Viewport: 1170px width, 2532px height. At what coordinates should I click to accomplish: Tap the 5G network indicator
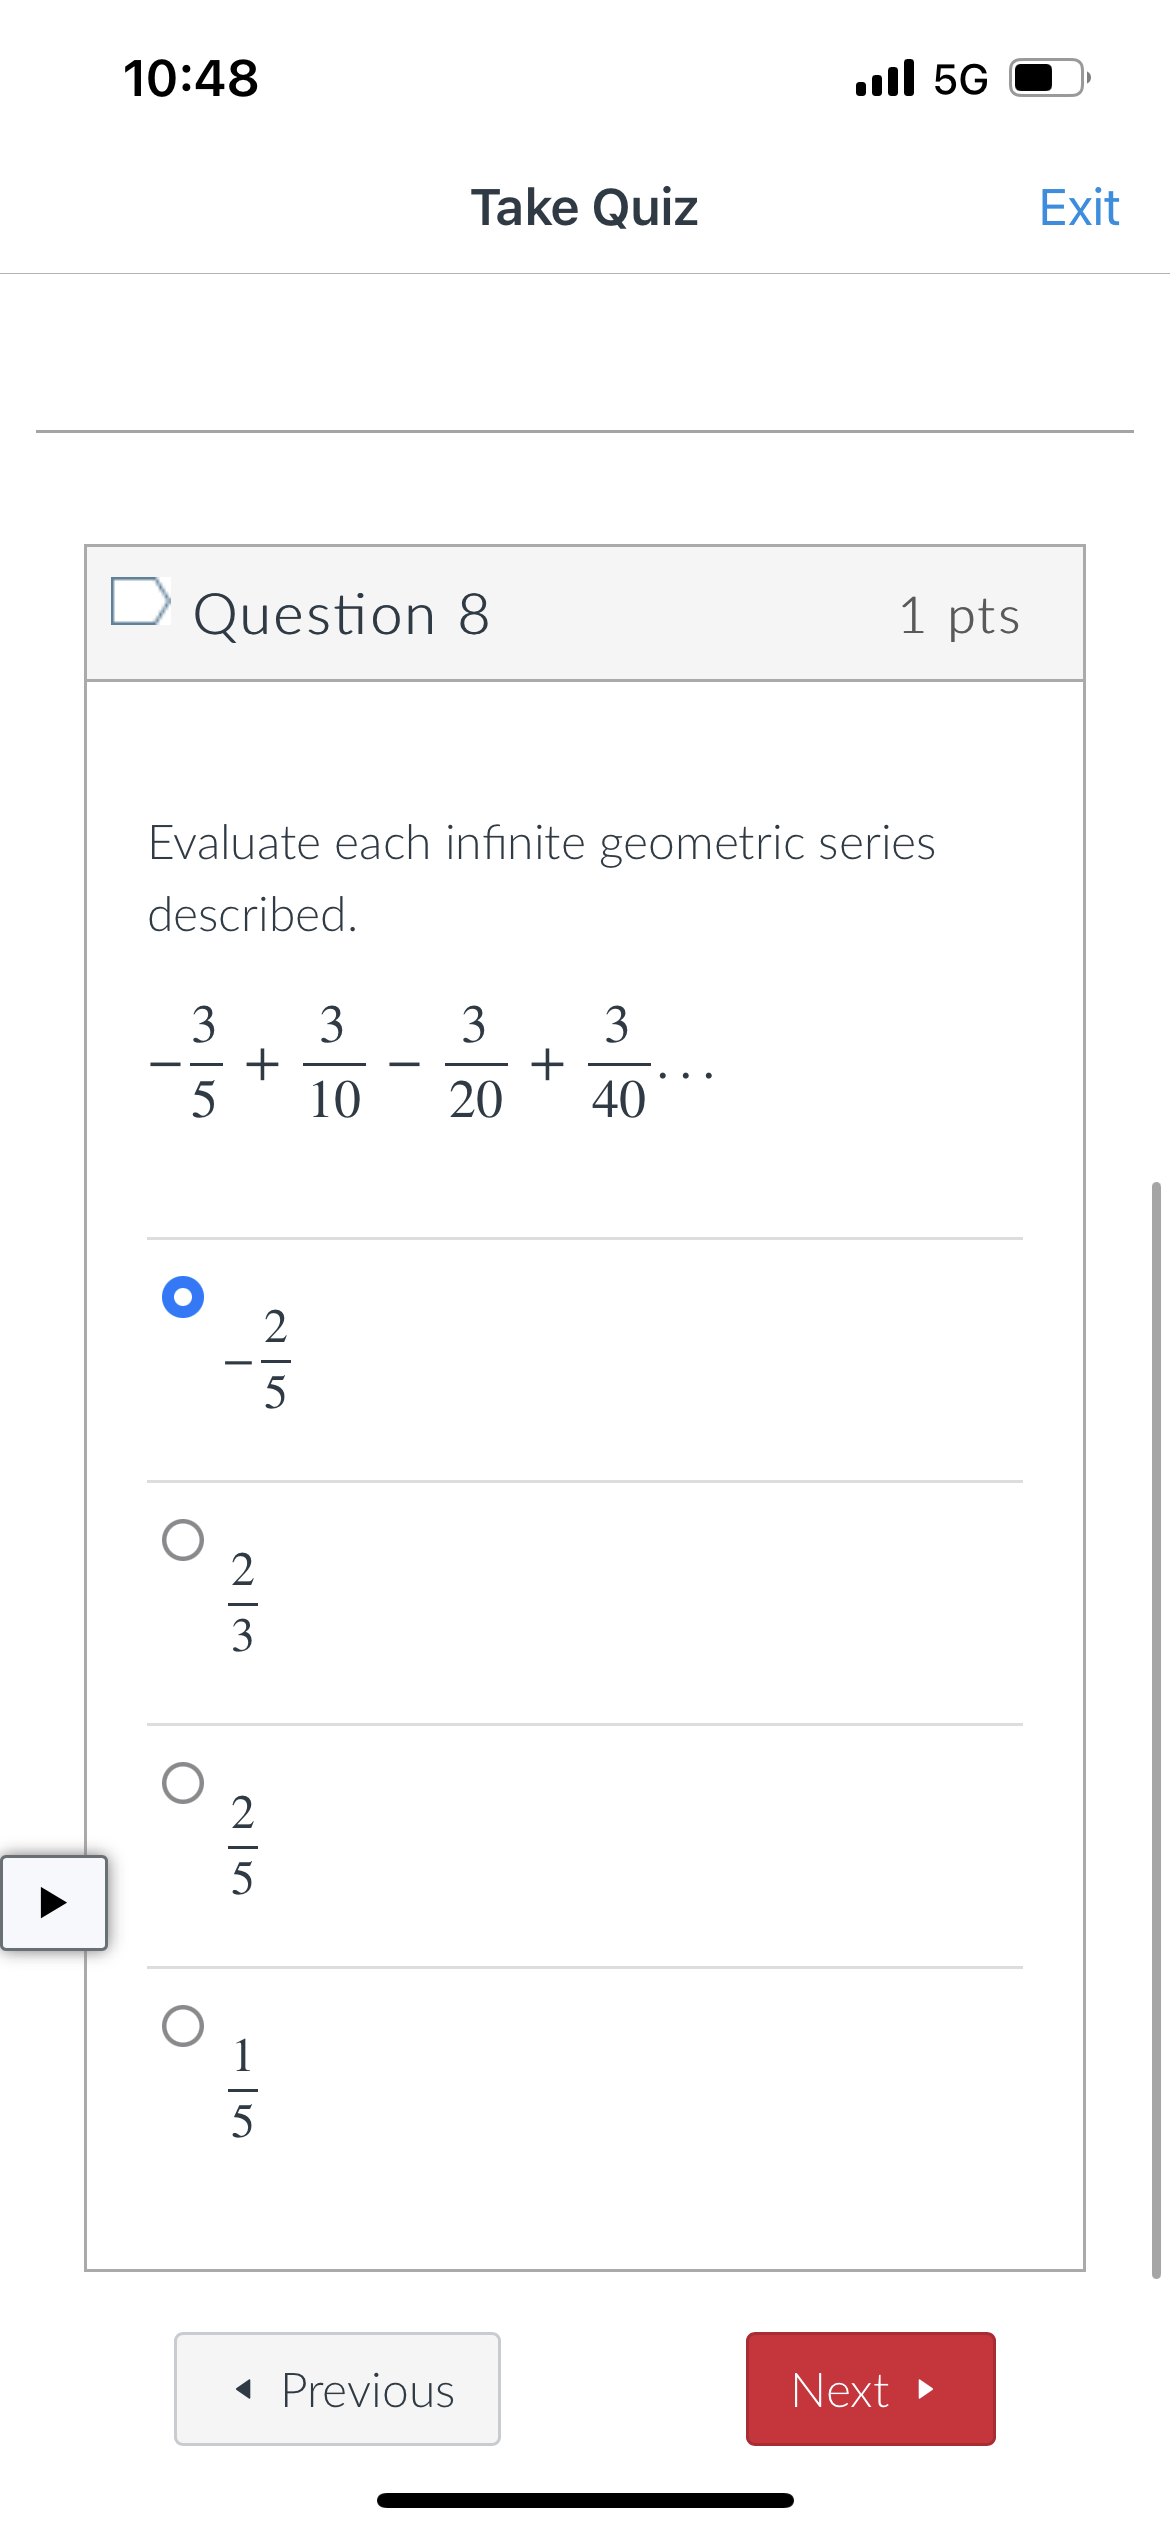[960, 79]
